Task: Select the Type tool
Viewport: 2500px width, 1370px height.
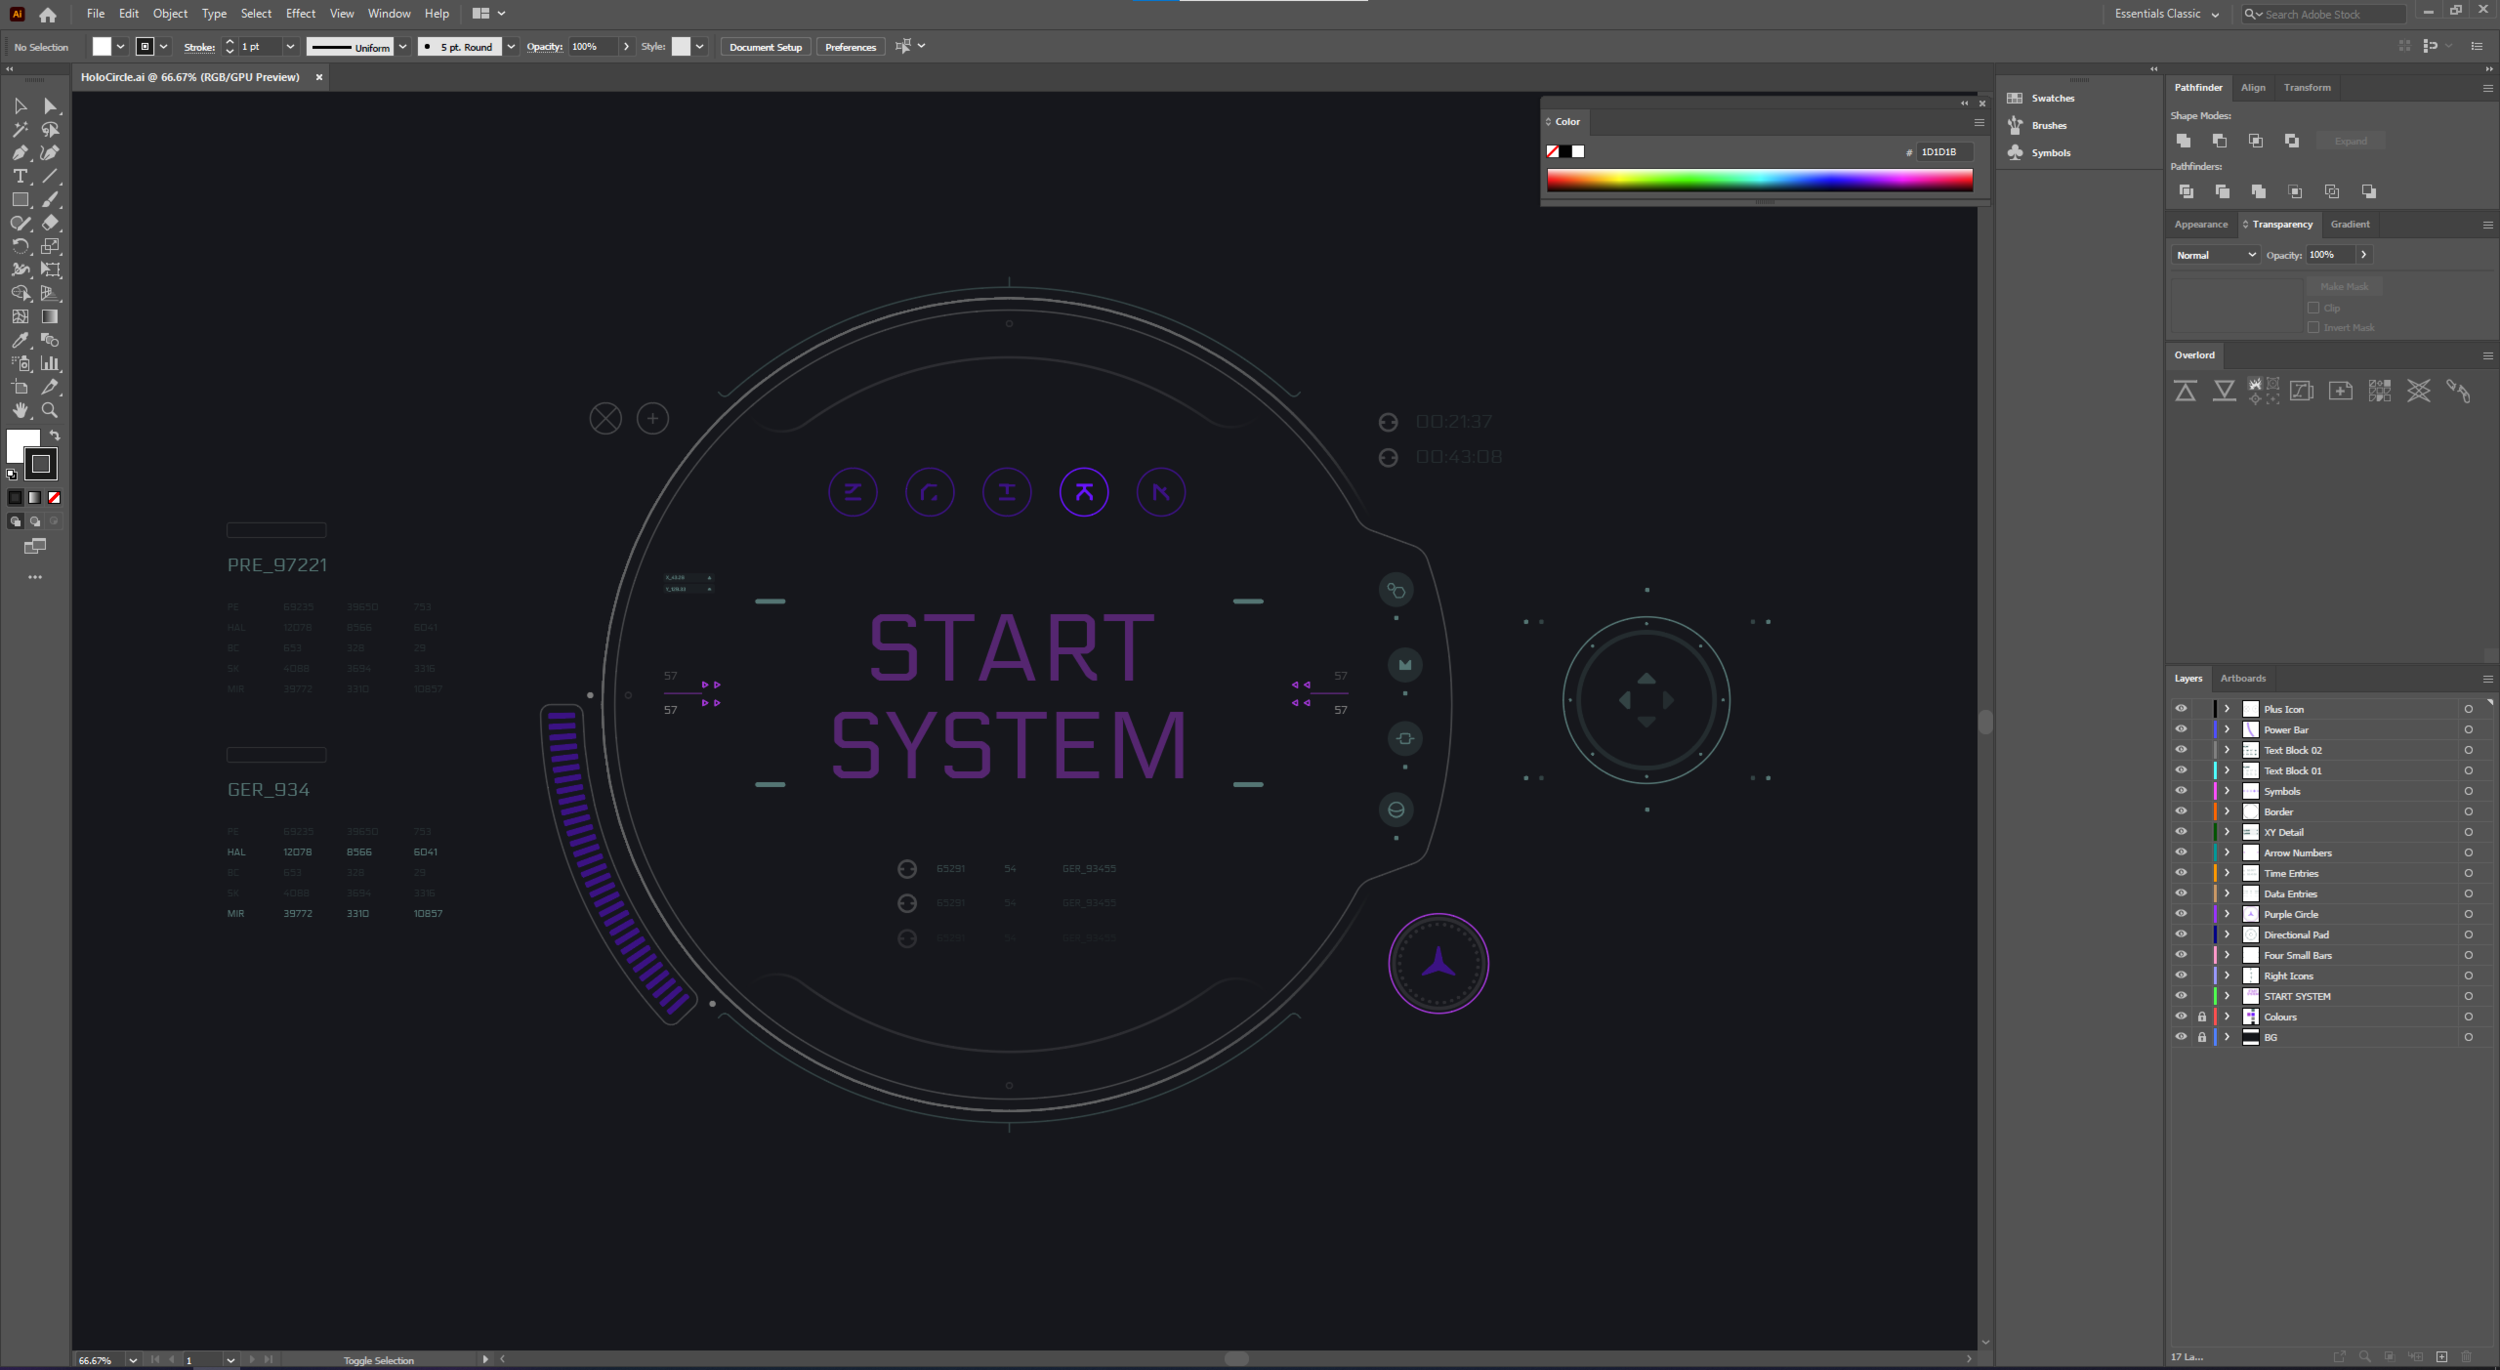Action: [20, 176]
